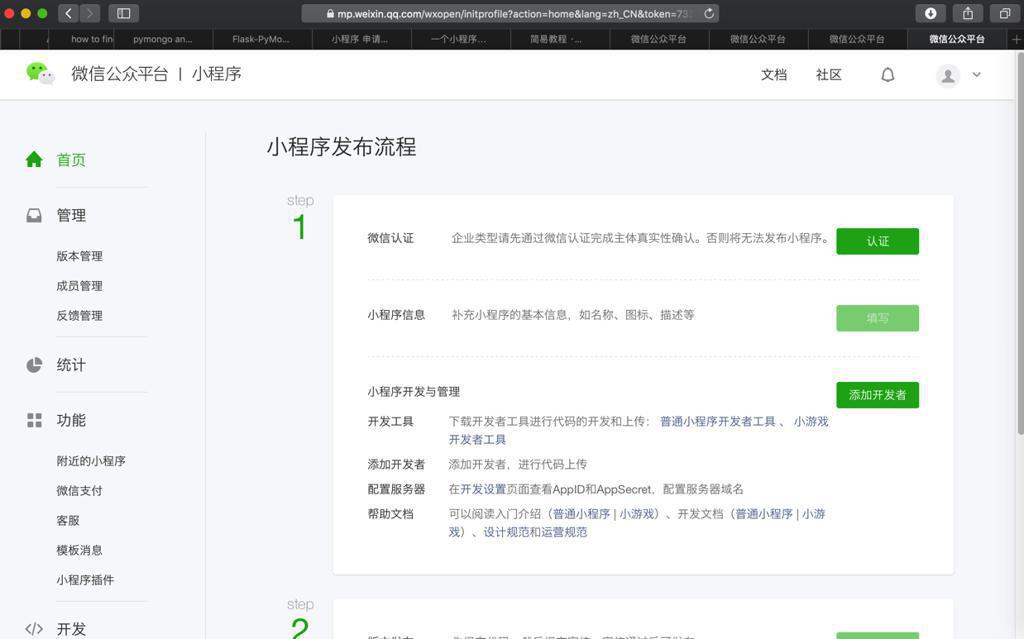This screenshot has width=1024, height=639.
Task: Click the 小程序开发与管理 heading
Action: [413, 391]
